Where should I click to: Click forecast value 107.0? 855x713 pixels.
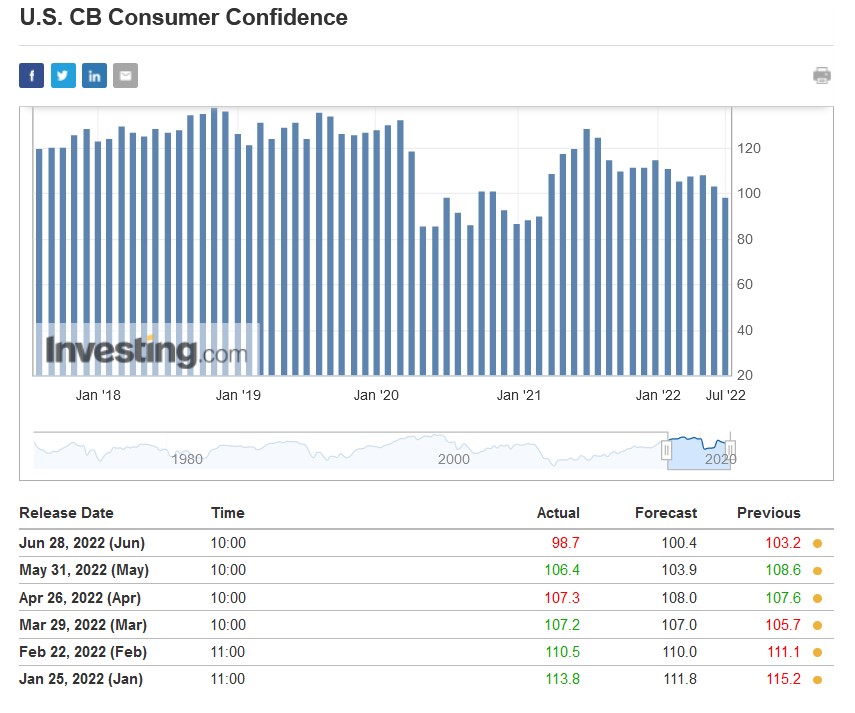(x=679, y=625)
